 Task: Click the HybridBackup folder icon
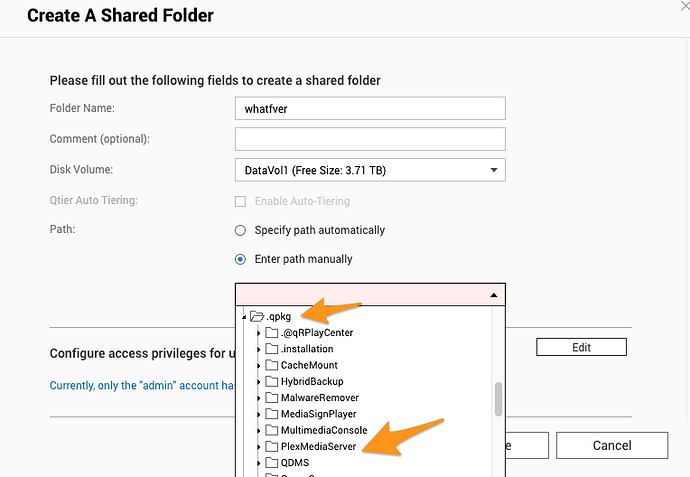pyautogui.click(x=272, y=382)
